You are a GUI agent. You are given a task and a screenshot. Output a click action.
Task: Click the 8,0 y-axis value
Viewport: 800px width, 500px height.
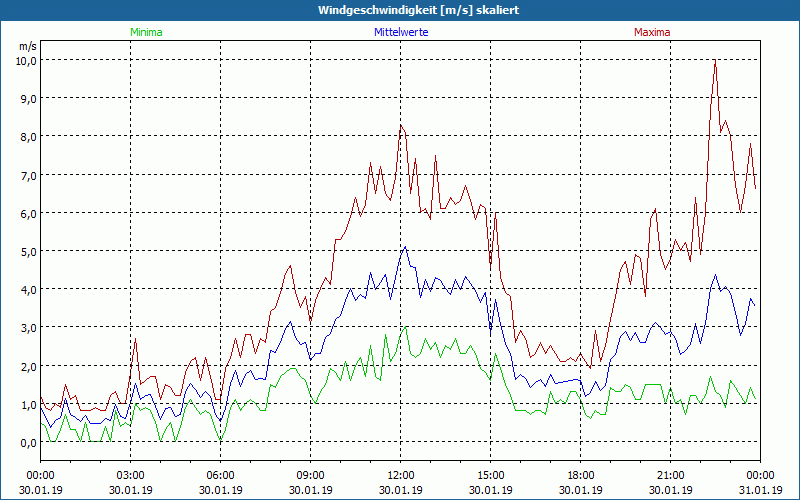[29, 137]
